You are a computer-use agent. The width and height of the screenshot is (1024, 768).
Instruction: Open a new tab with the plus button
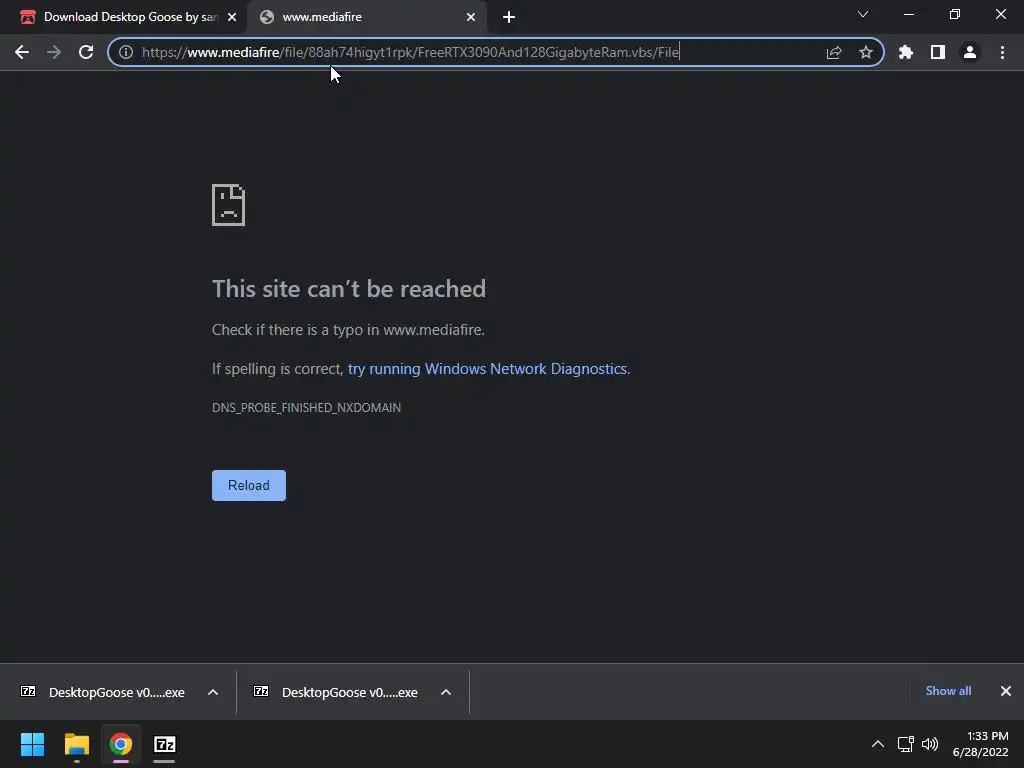(x=509, y=17)
